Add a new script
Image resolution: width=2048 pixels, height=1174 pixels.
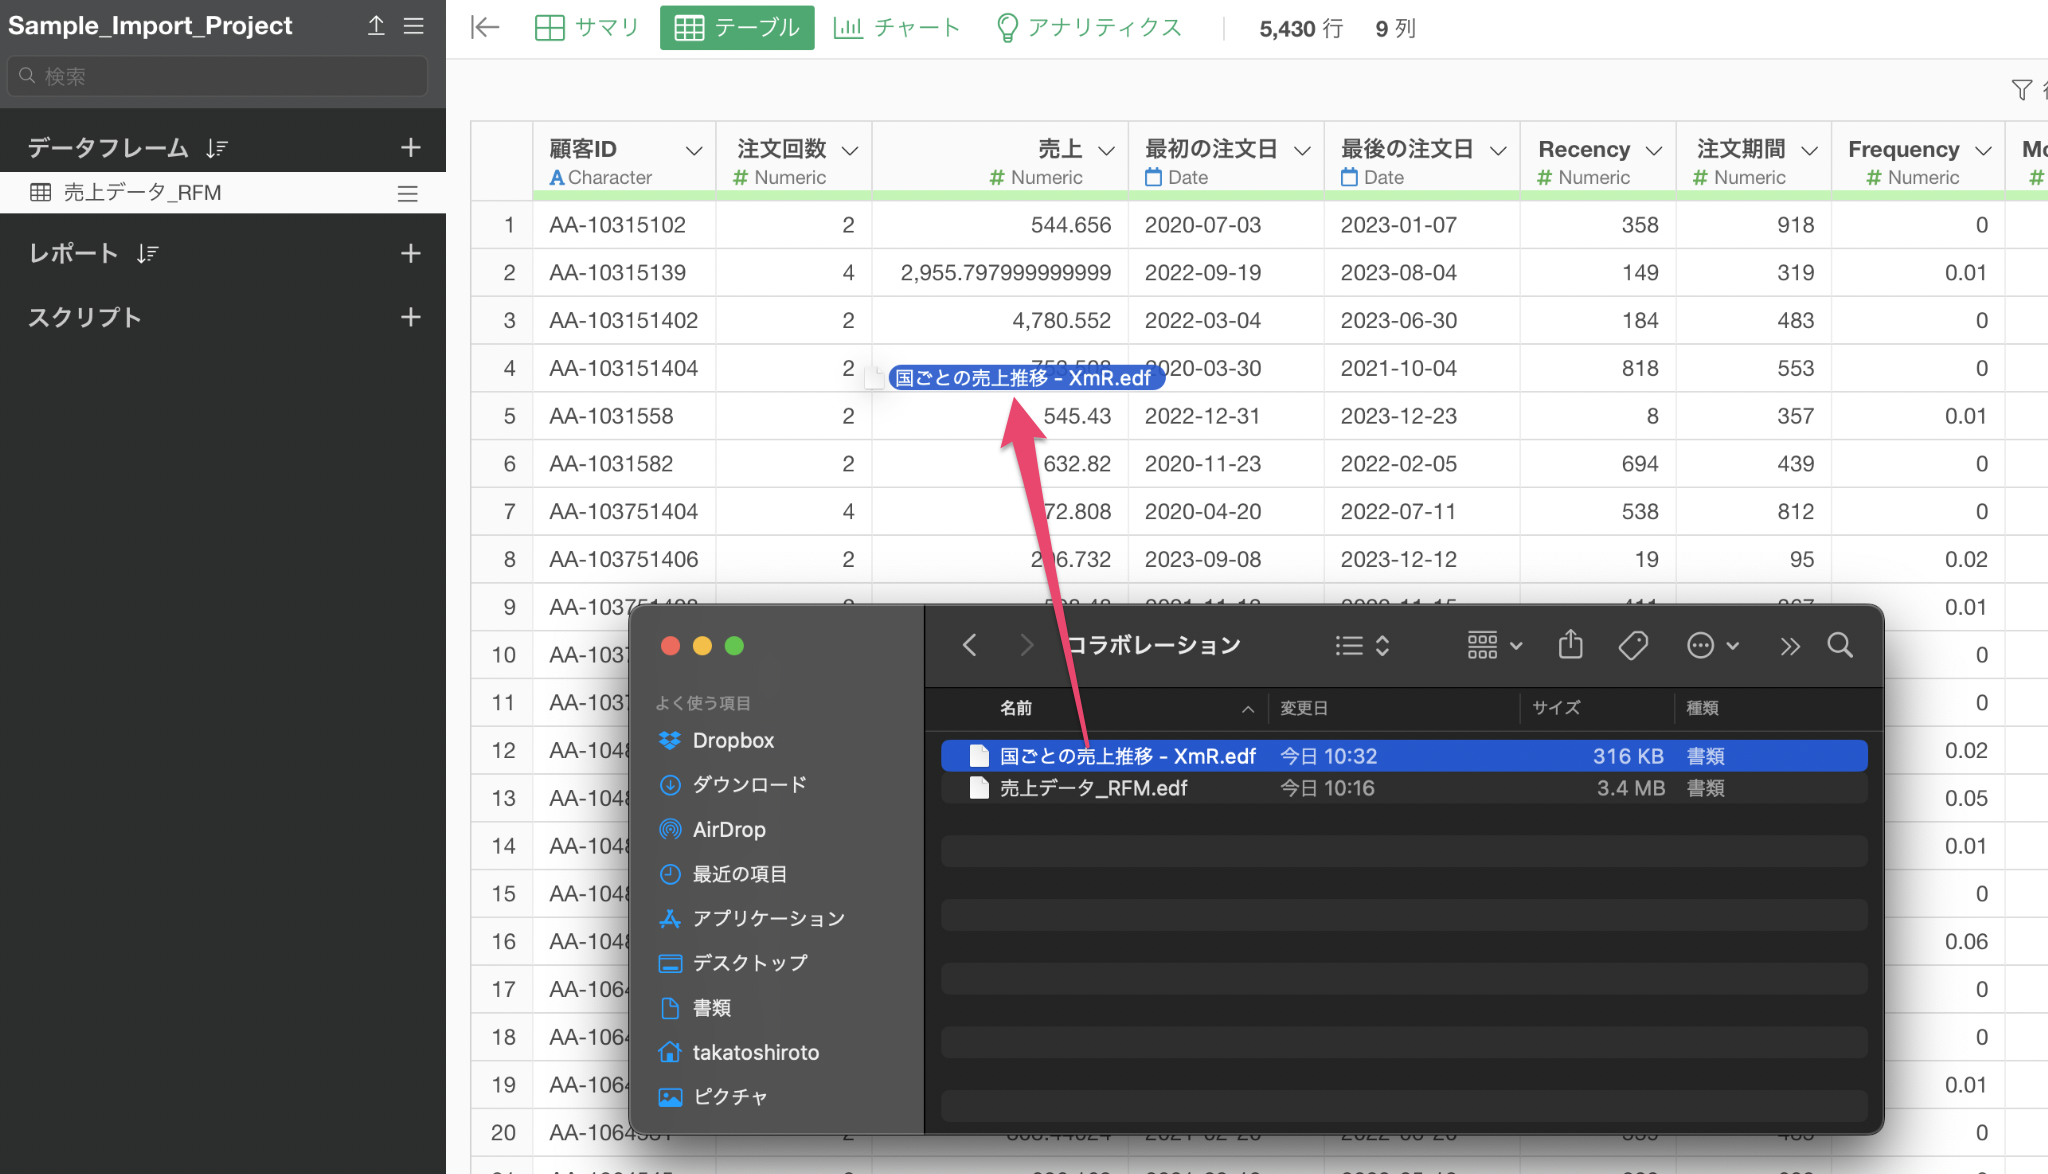[410, 317]
